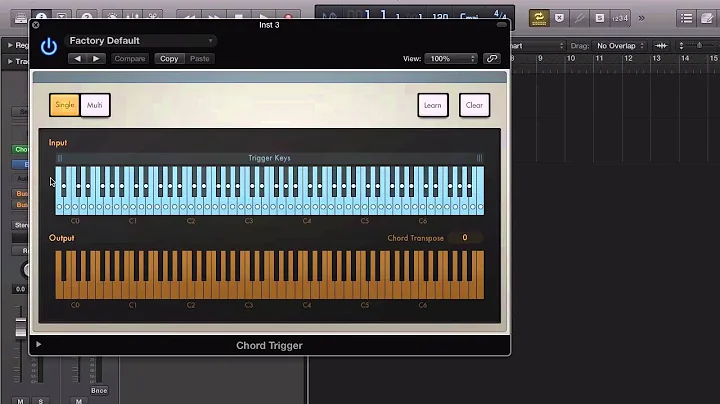Expand the plug-in extended parameters triangle

(39, 344)
